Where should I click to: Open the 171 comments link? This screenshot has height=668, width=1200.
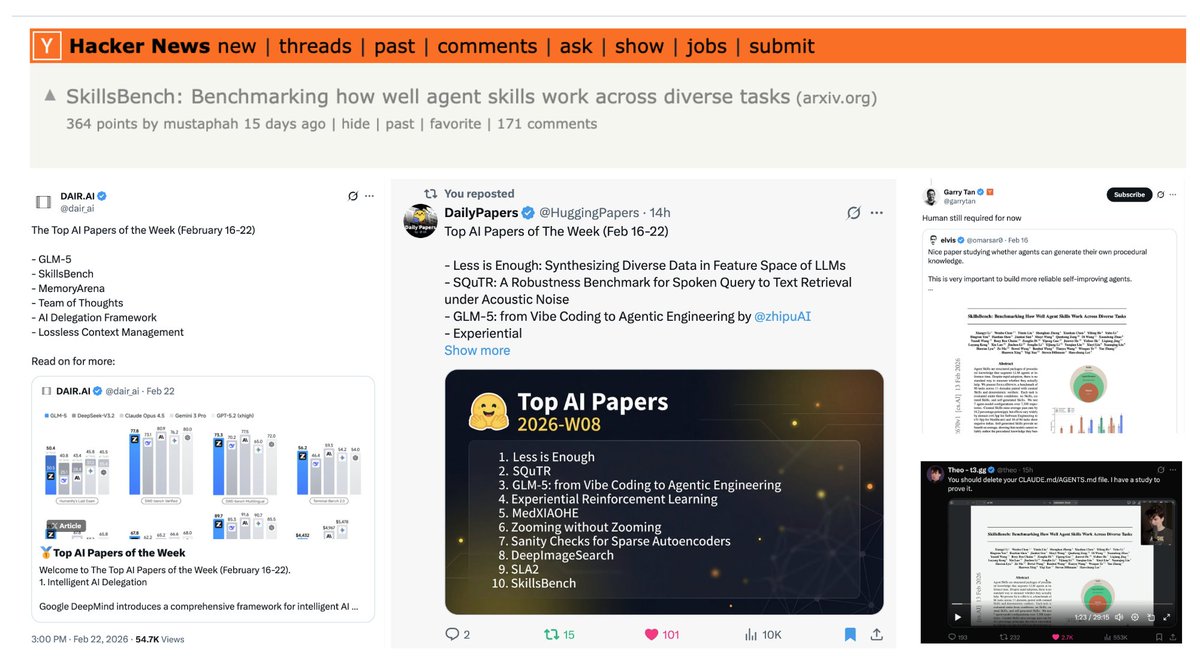547,124
